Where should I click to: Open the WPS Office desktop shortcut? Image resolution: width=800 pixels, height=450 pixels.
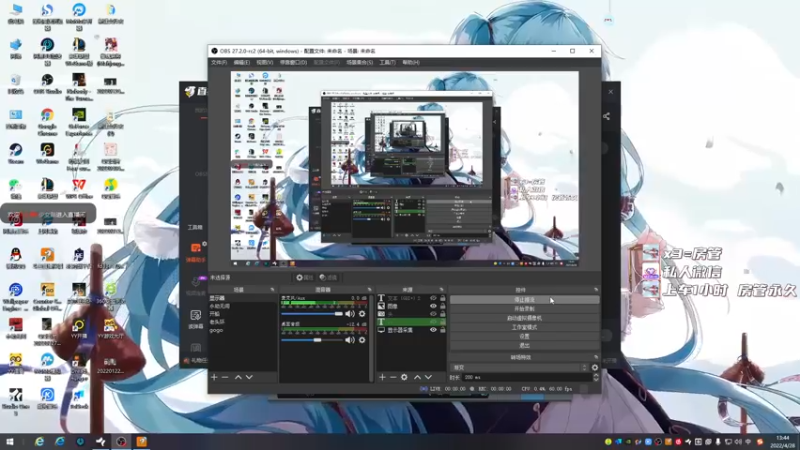[x=79, y=188]
